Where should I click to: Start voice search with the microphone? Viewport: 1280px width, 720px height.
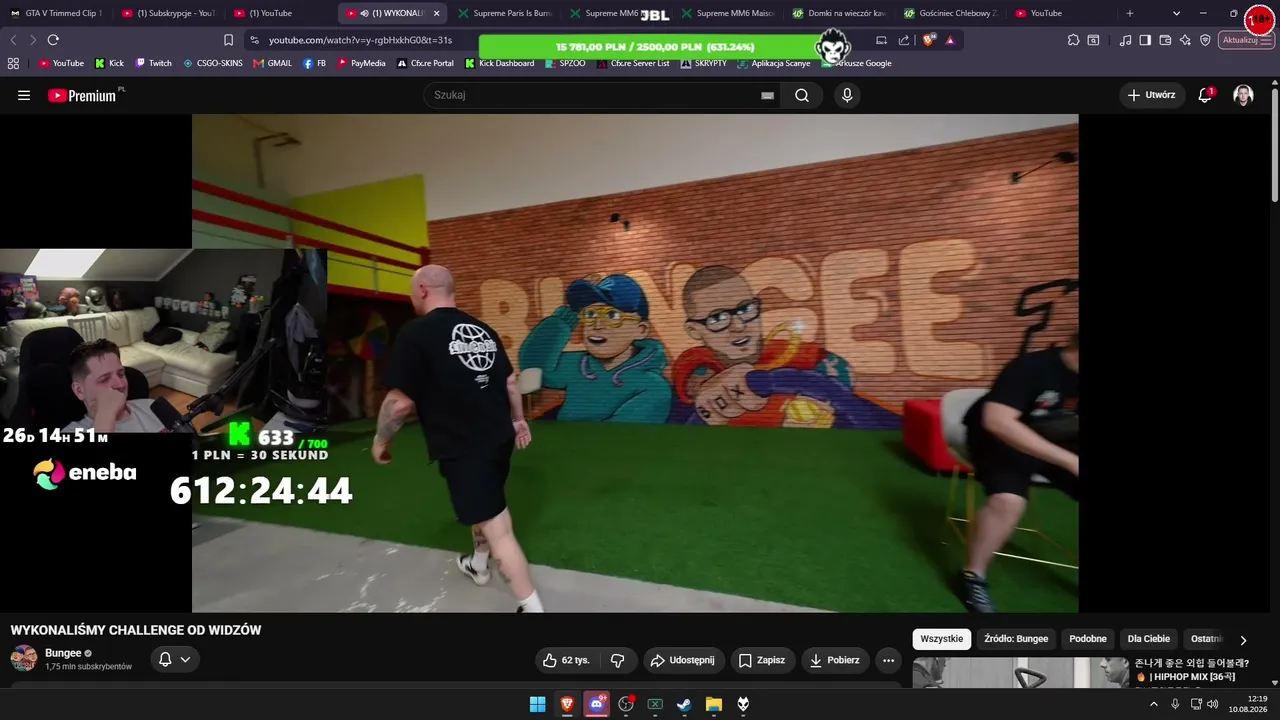tap(847, 95)
